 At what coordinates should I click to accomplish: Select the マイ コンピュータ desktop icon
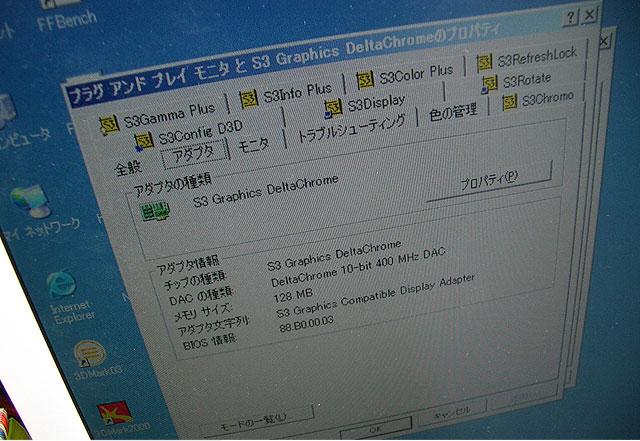pyautogui.click(x=20, y=122)
